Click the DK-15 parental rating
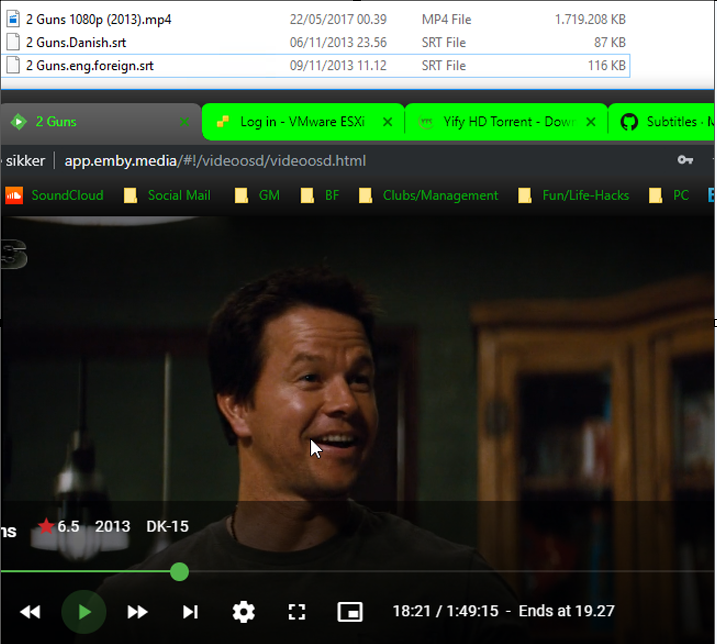Viewport: 717px width, 644px height. point(167,526)
